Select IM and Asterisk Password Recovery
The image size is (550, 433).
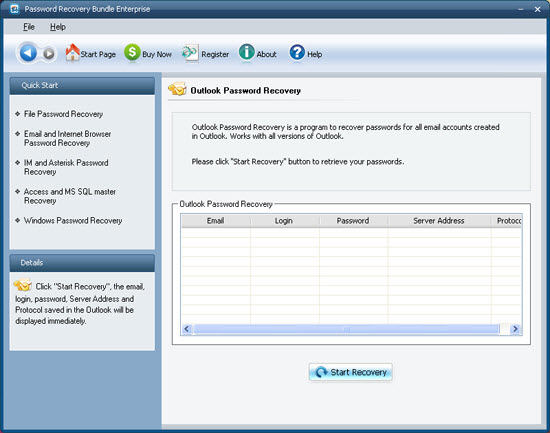pyautogui.click(x=66, y=167)
